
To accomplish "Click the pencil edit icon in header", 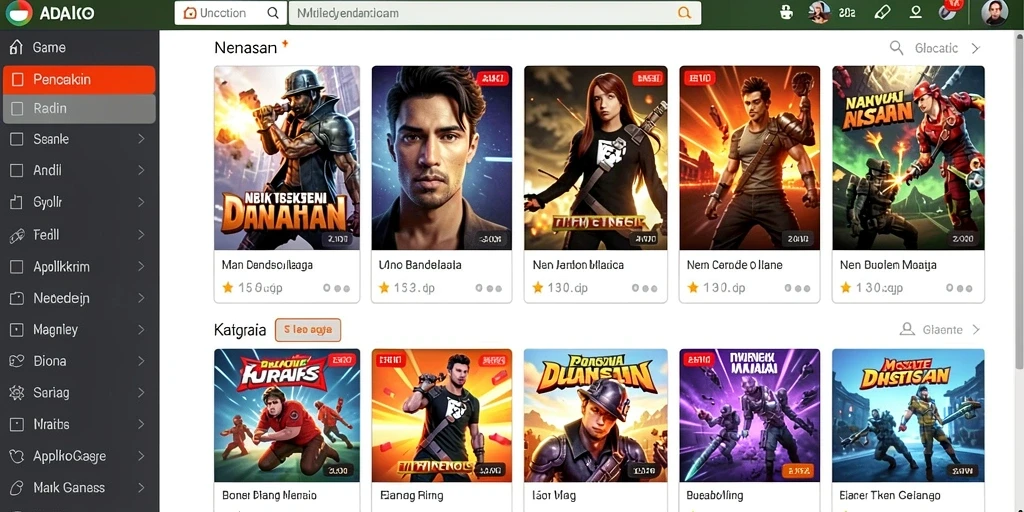I will click(882, 12).
